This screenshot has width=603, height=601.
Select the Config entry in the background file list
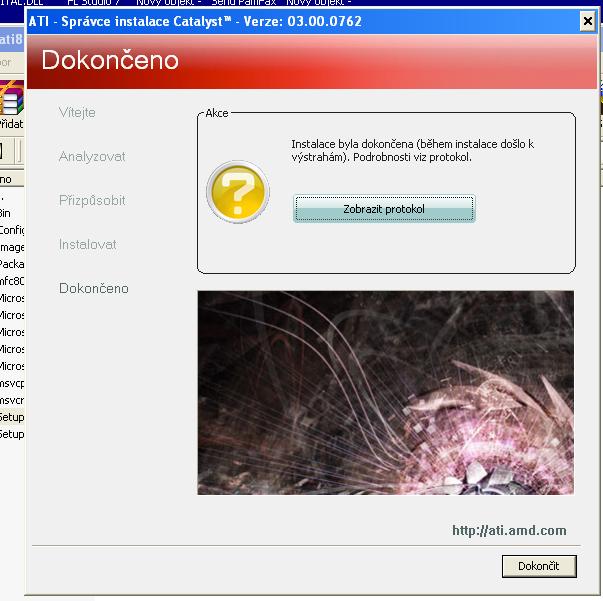(x=12, y=230)
